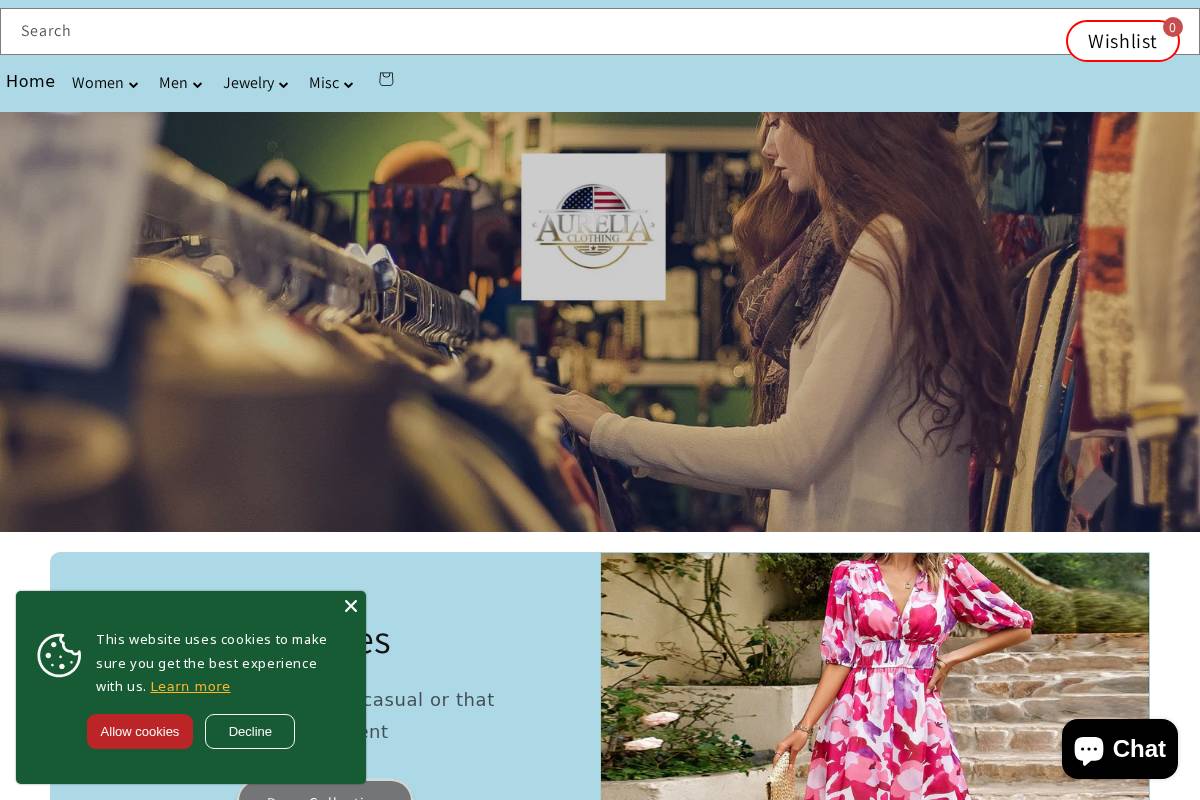Click the cookie icon in the consent banner

pos(59,655)
